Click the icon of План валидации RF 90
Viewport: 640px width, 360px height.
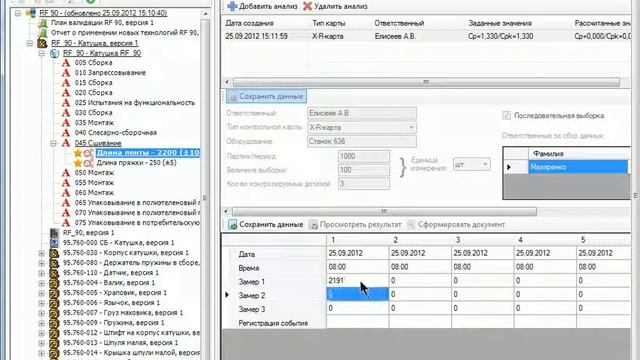pyautogui.click(x=42, y=23)
